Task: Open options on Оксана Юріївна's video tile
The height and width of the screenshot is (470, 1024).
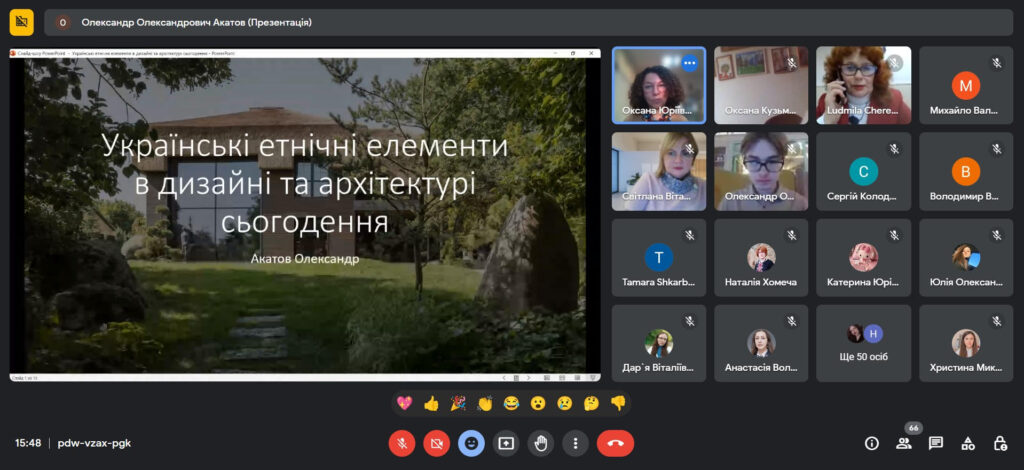Action: click(689, 63)
